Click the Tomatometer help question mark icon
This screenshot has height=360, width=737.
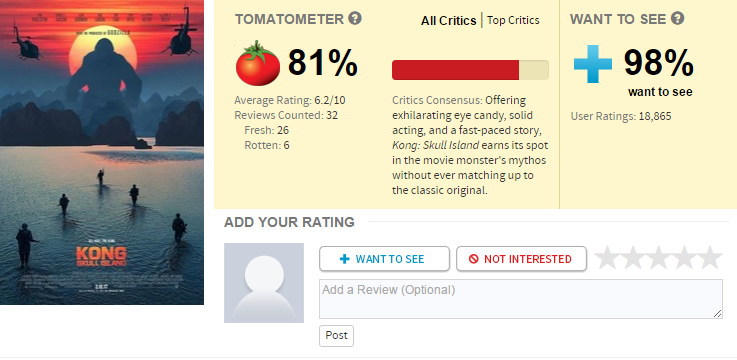355,19
